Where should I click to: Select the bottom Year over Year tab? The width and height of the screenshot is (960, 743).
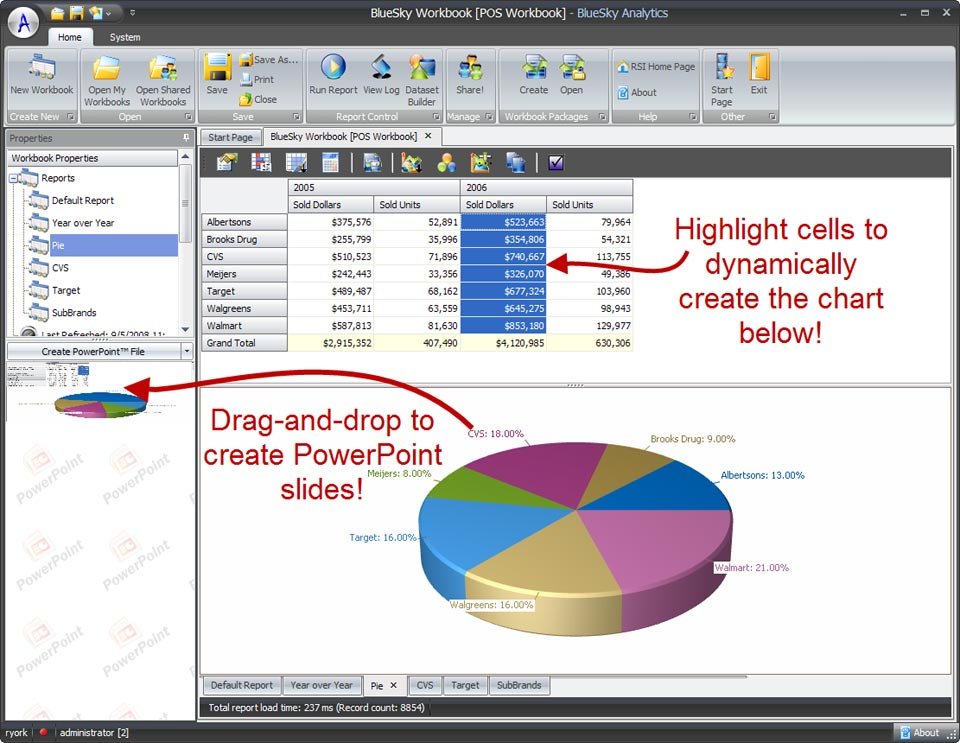point(321,685)
